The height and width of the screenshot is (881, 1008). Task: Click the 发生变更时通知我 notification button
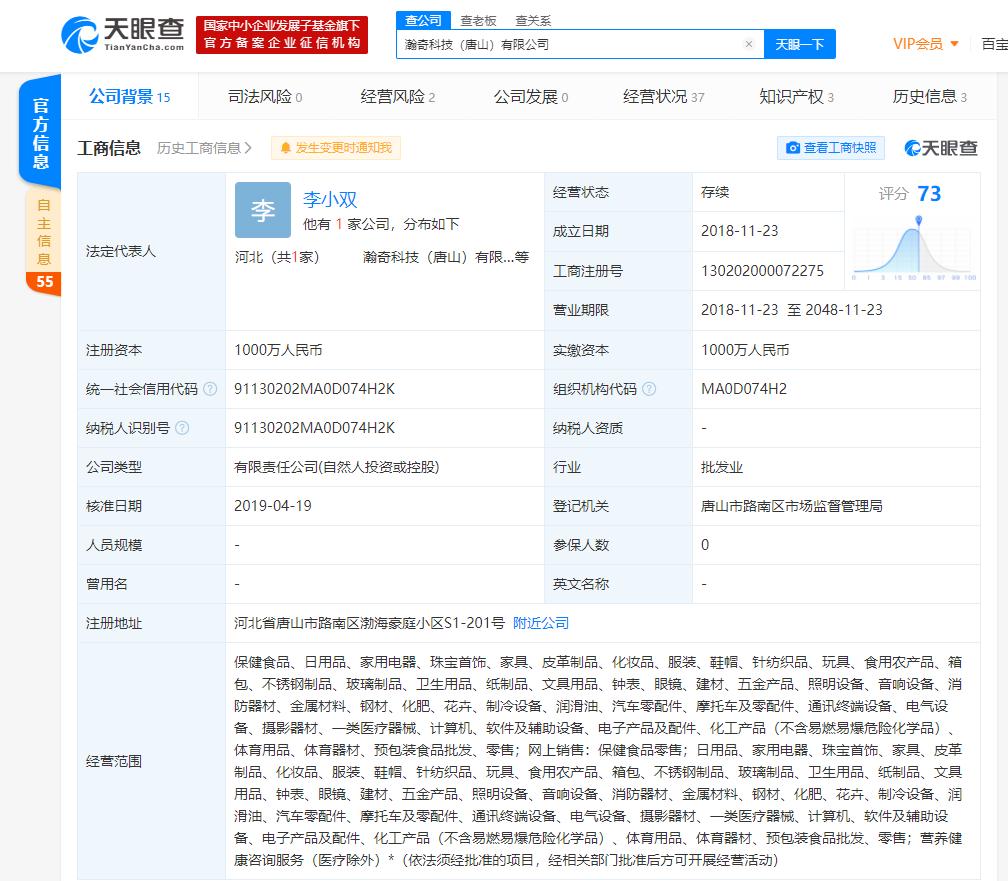(336, 148)
